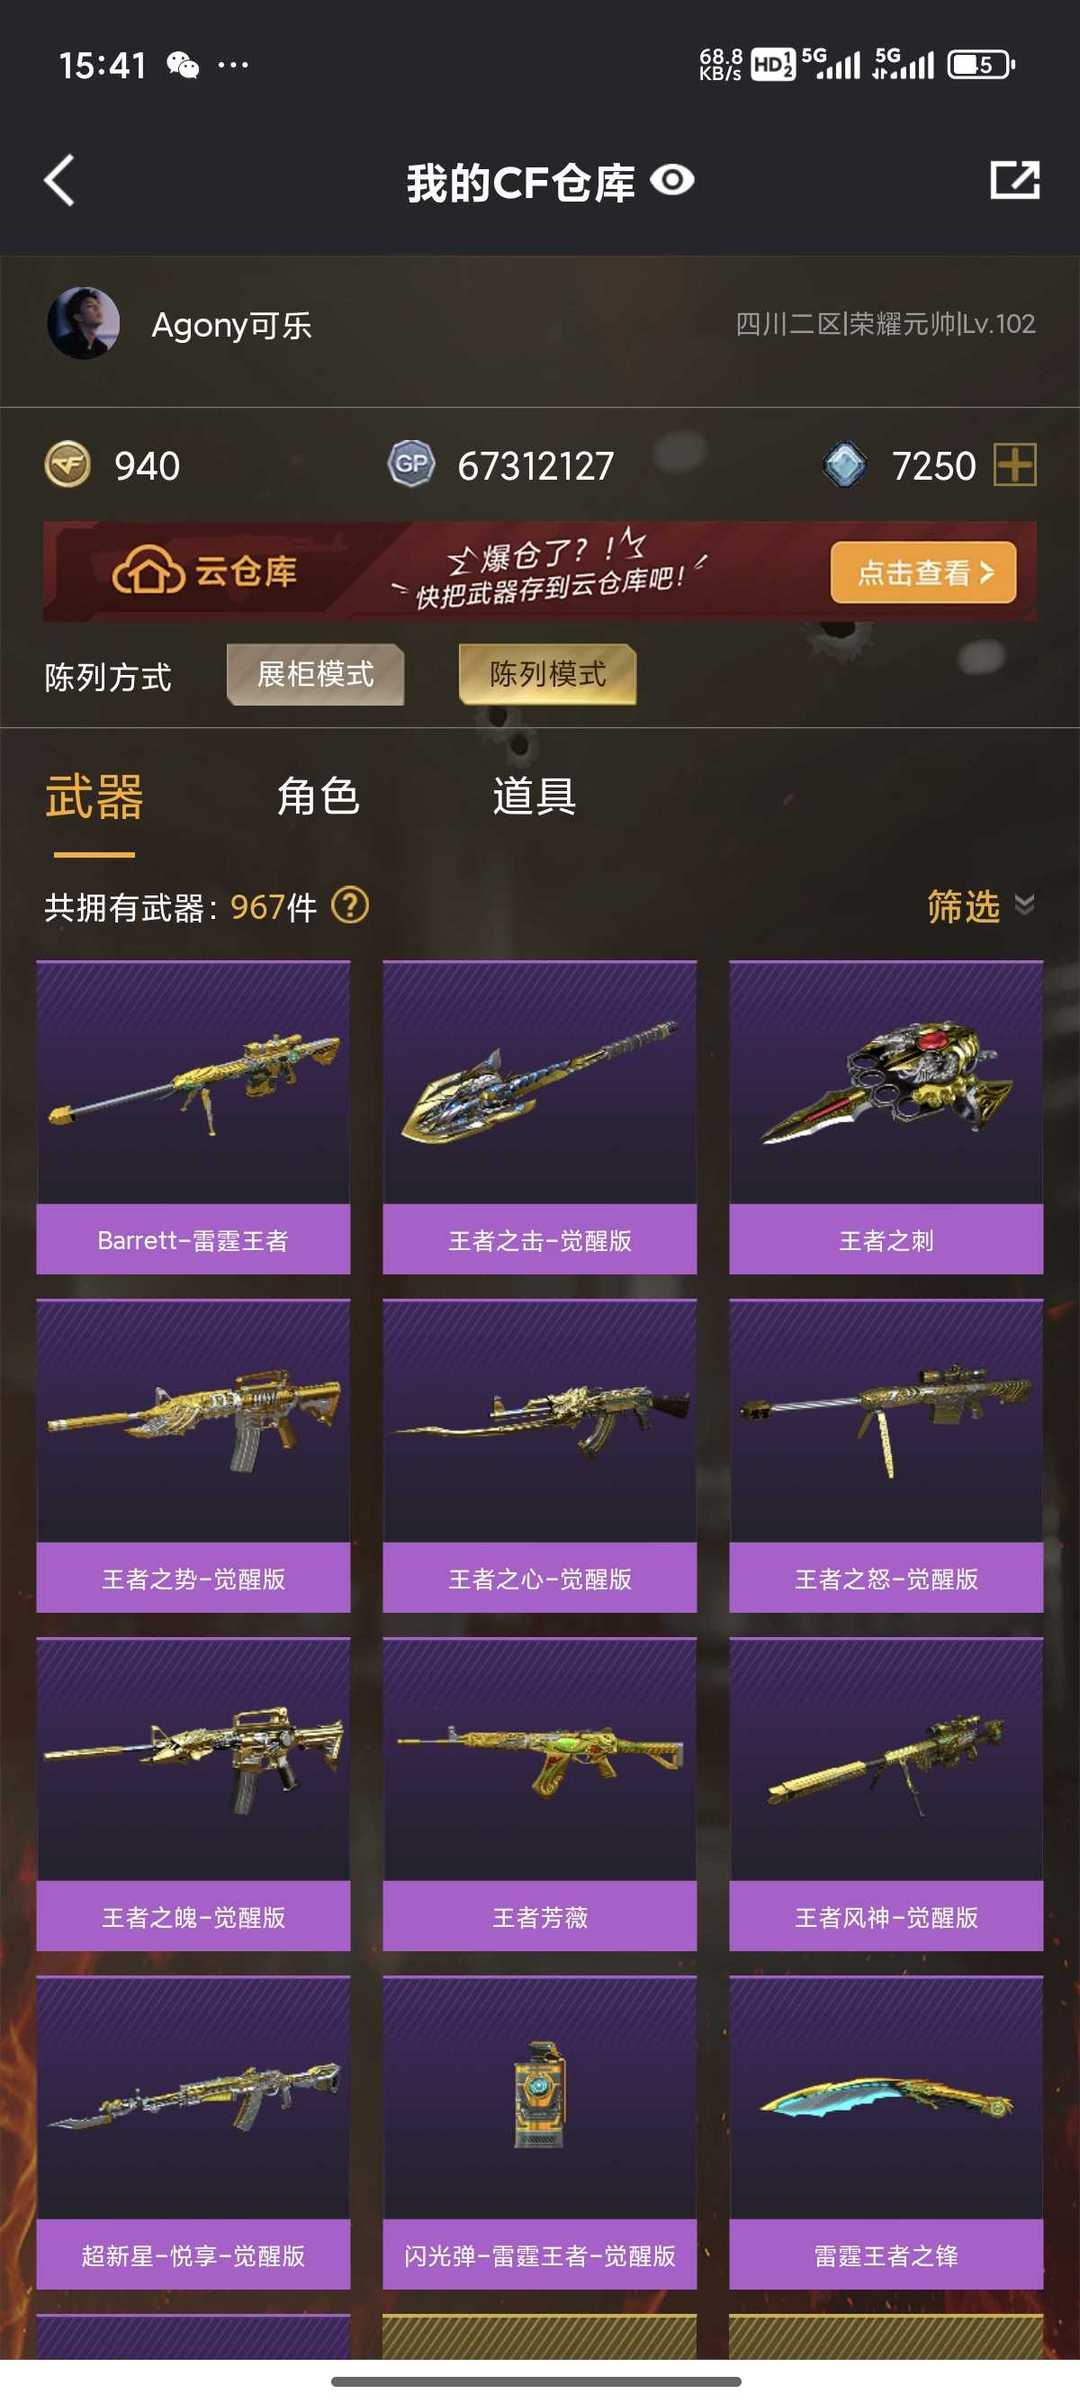Add diamonds with the plus icon
This screenshot has width=1080, height=2403.
1015,465
